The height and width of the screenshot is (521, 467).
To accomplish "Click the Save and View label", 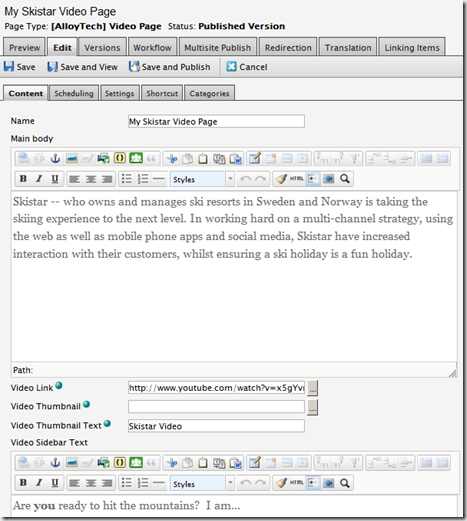I will (89, 67).
